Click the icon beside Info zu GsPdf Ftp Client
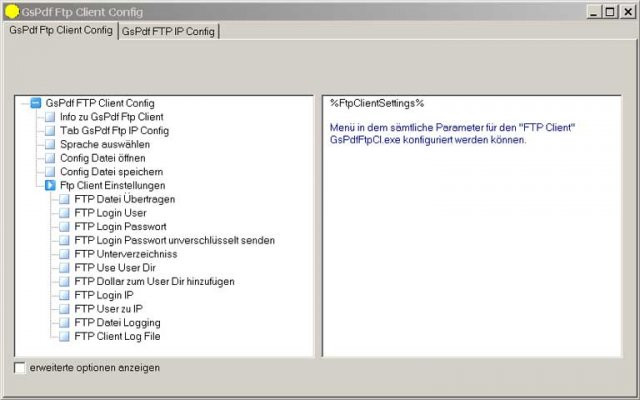The image size is (640, 400). [x=50, y=117]
